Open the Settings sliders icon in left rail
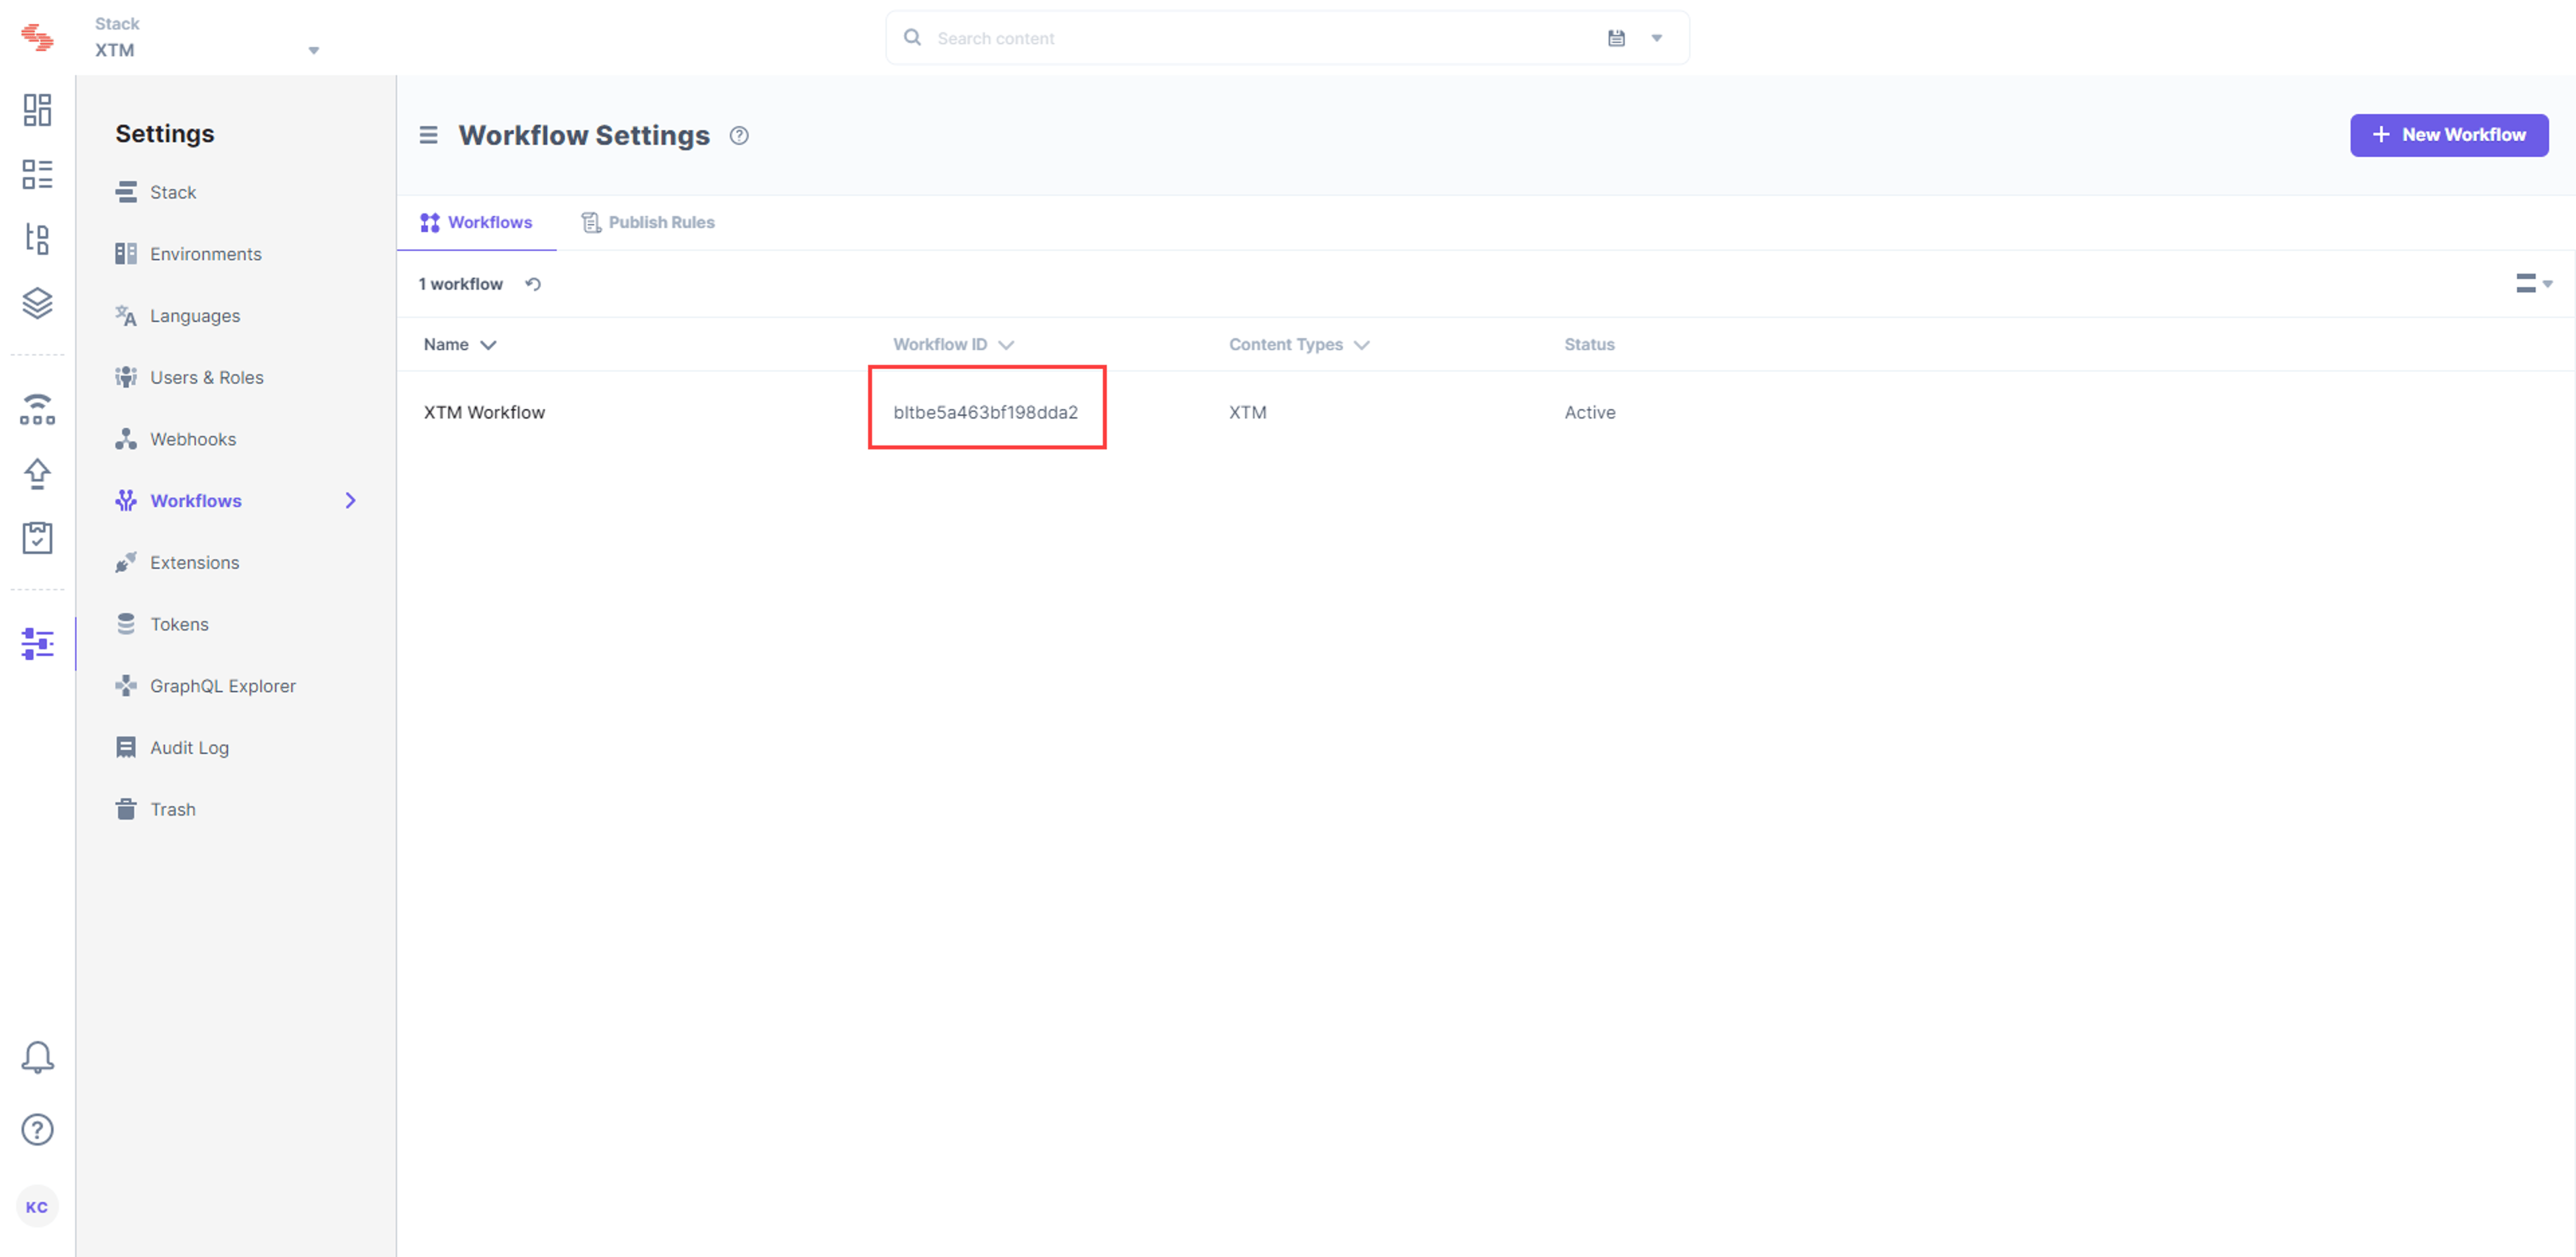 (x=37, y=643)
